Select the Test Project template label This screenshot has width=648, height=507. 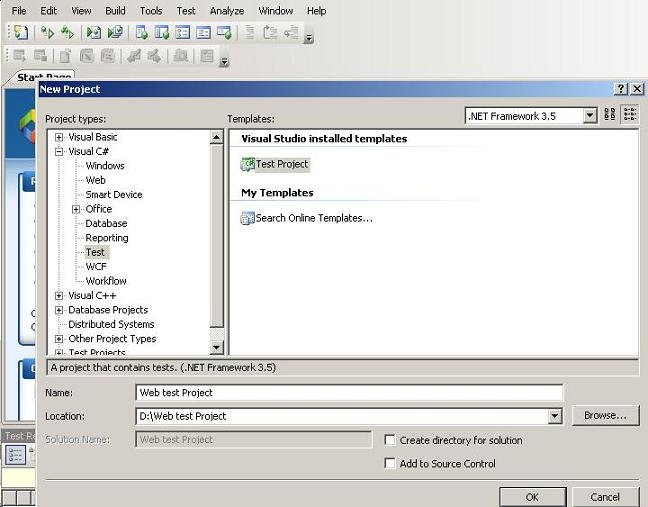[x=282, y=164]
